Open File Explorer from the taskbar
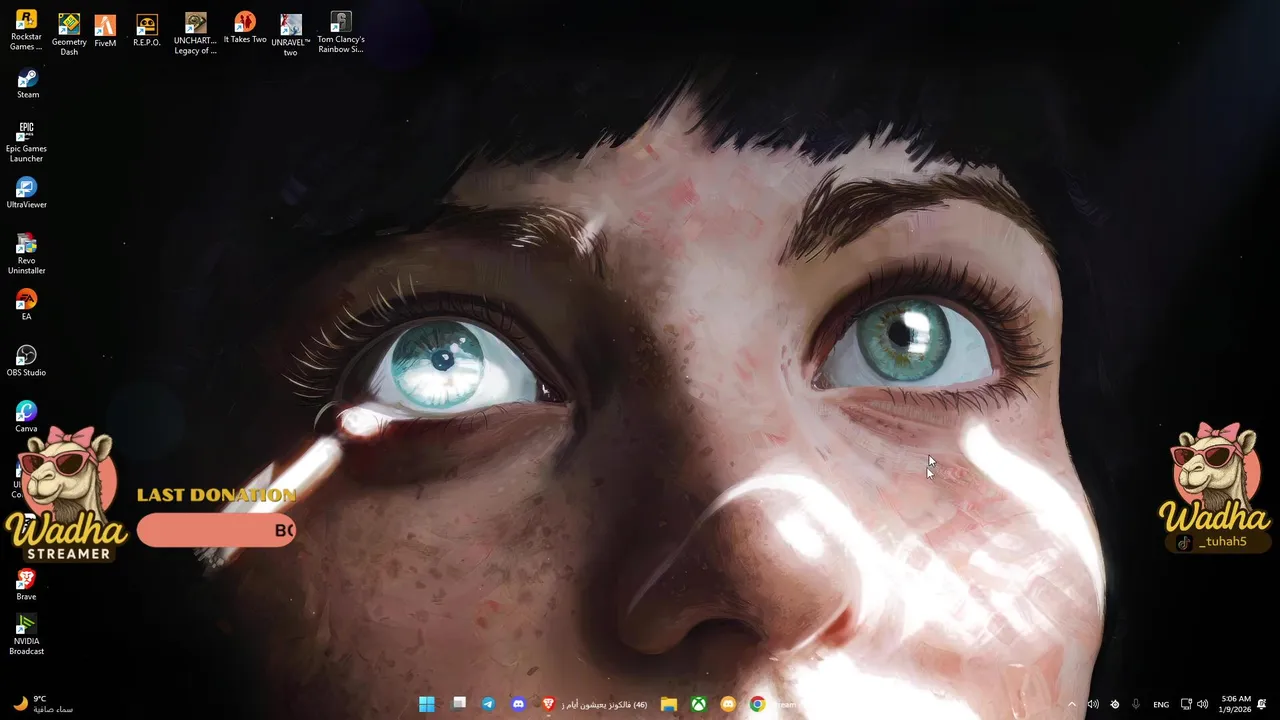 point(669,704)
